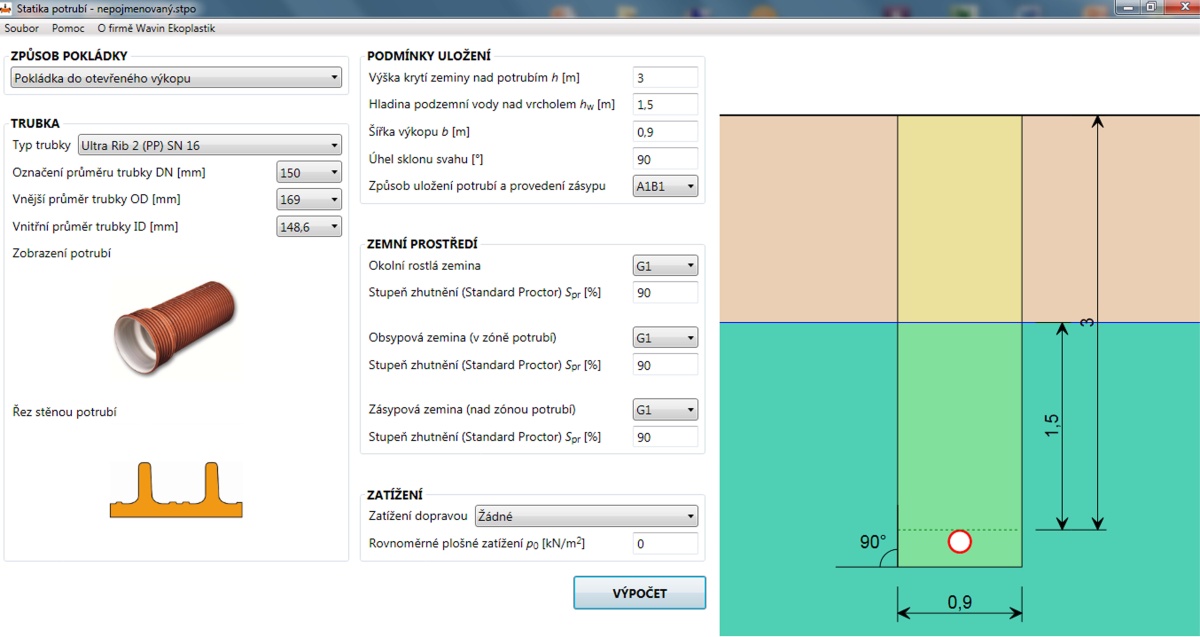This screenshot has width=1200, height=637.
Task: Open the O firmě Wavin Ekoplastik menu
Action: [x=156, y=28]
